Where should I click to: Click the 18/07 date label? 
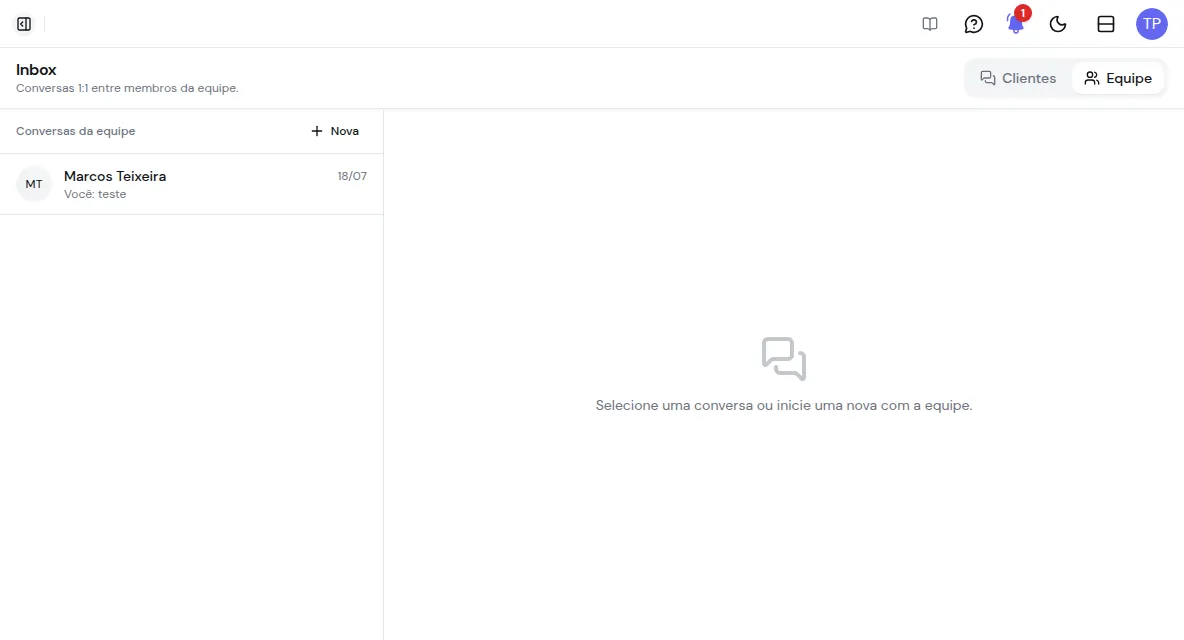coord(352,177)
